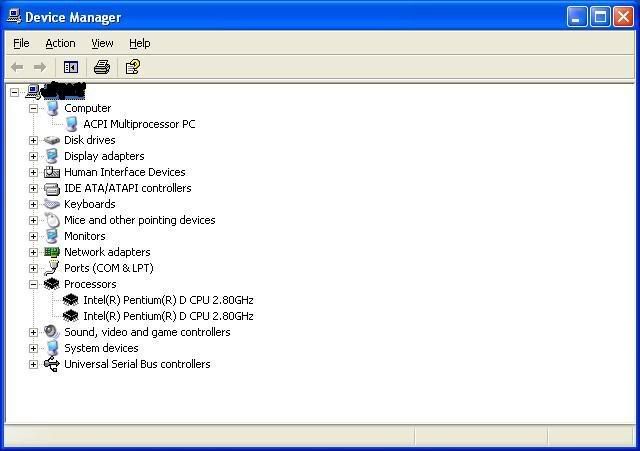Open the Properties help toolbar icon
This screenshot has width=640, height=451.
(133, 67)
